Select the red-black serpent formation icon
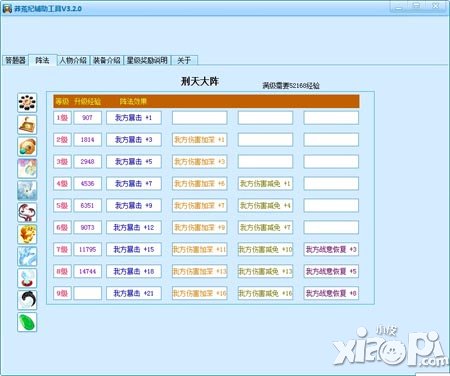450x376 pixels. (x=27, y=213)
